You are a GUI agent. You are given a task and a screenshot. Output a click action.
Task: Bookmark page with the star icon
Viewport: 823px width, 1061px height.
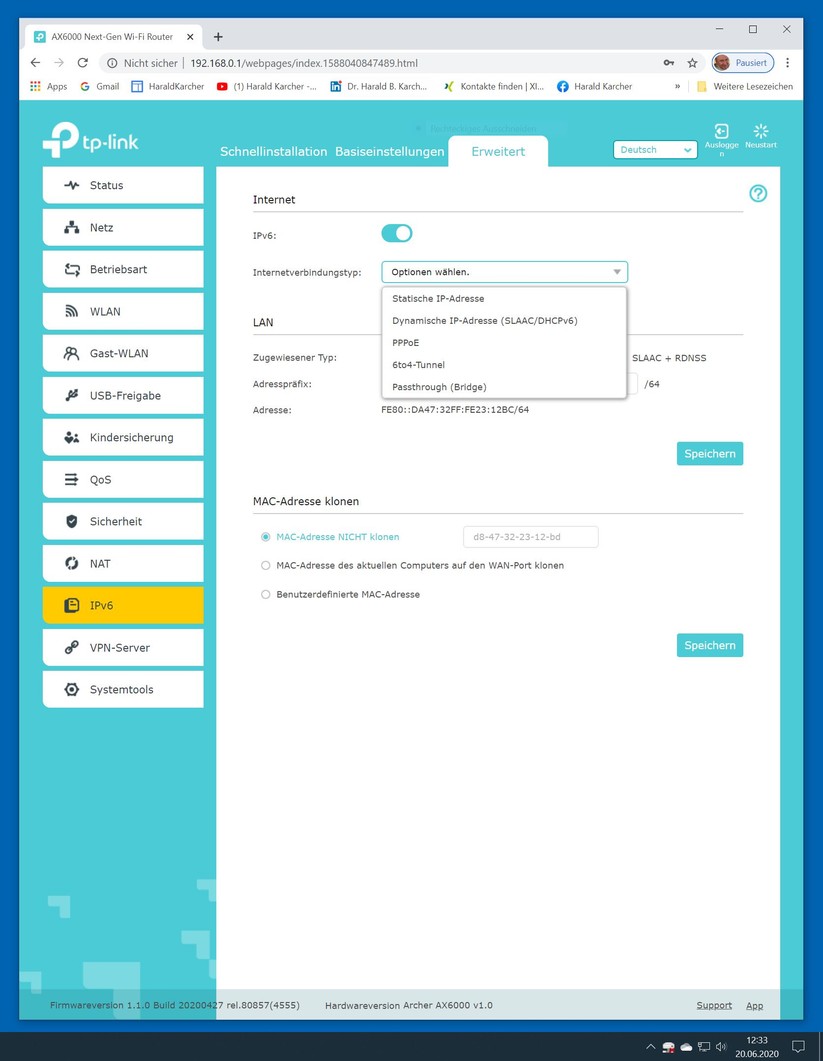click(x=692, y=63)
